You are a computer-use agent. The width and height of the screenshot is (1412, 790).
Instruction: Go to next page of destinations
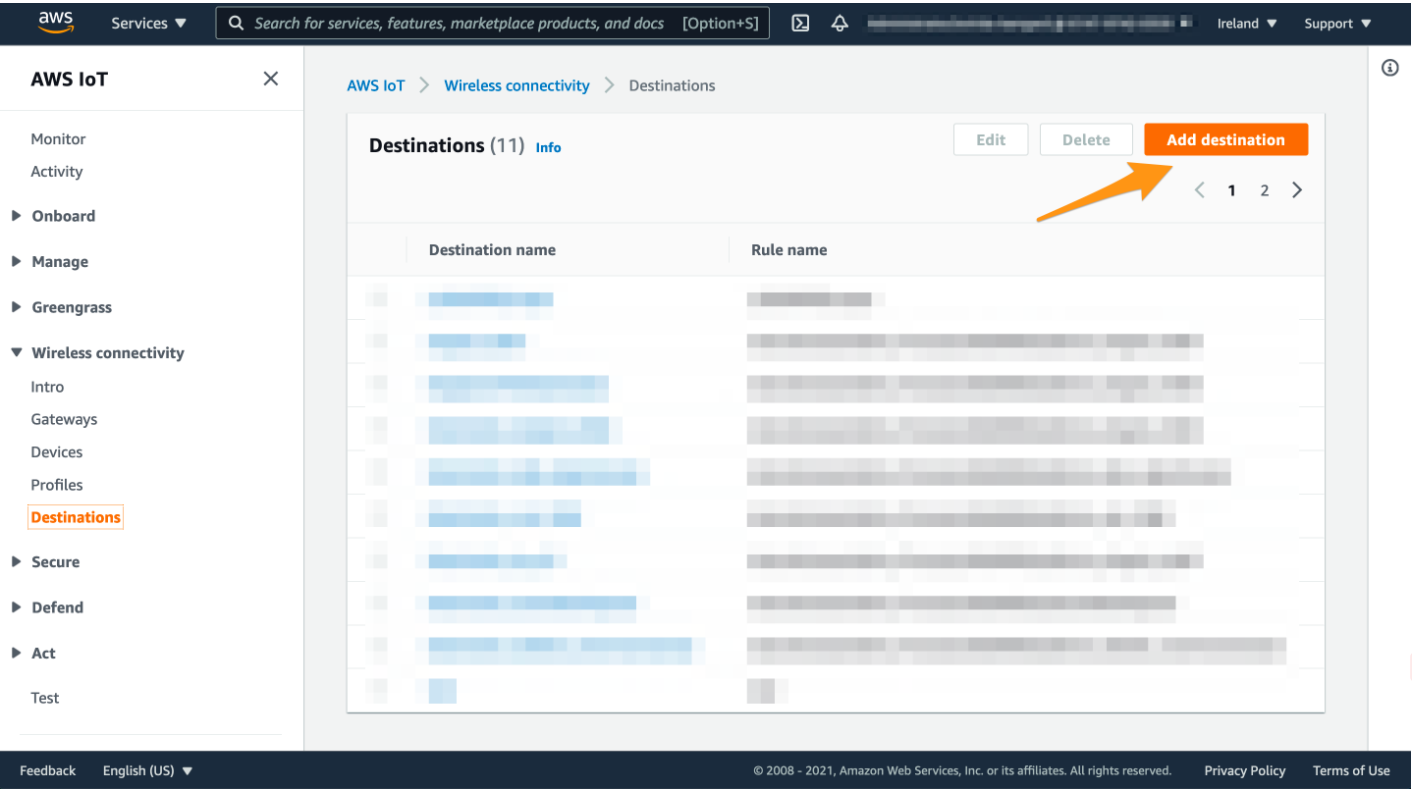point(1297,190)
